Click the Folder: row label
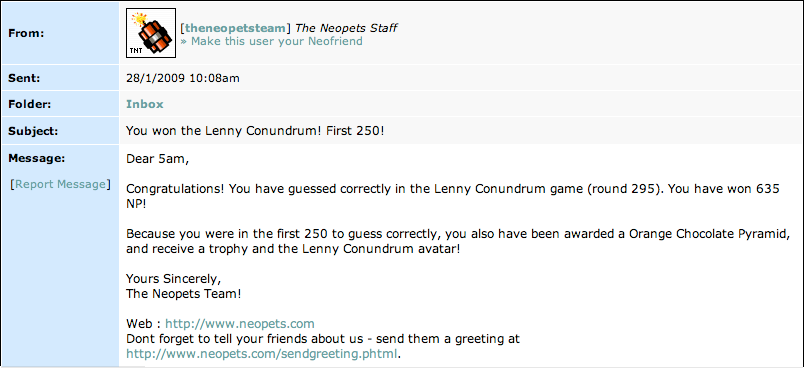This screenshot has width=804, height=369. pyautogui.click(x=28, y=104)
